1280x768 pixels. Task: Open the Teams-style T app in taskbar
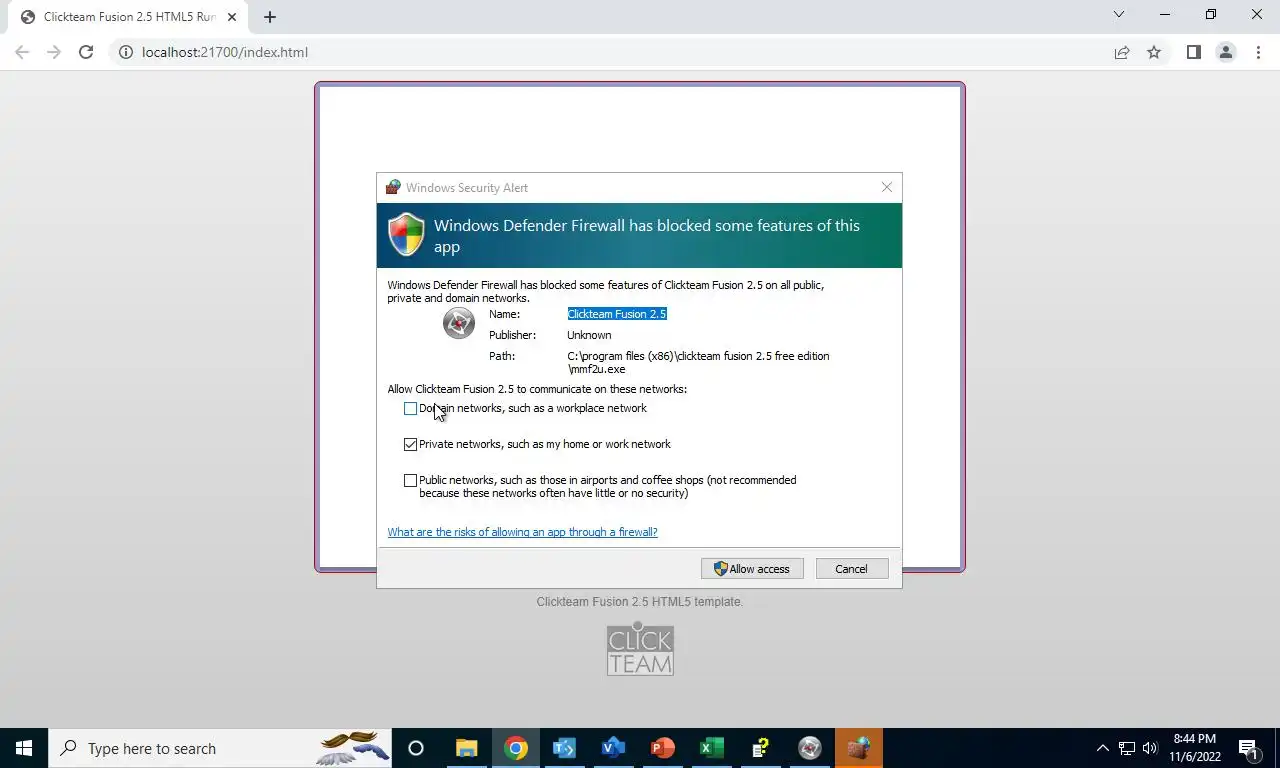click(x=564, y=748)
